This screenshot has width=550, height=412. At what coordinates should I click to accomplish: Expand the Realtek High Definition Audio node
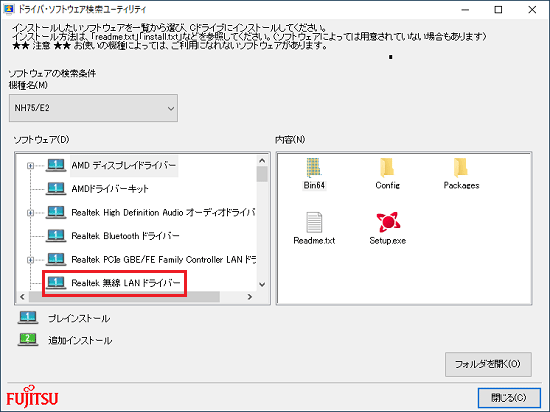[31, 212]
